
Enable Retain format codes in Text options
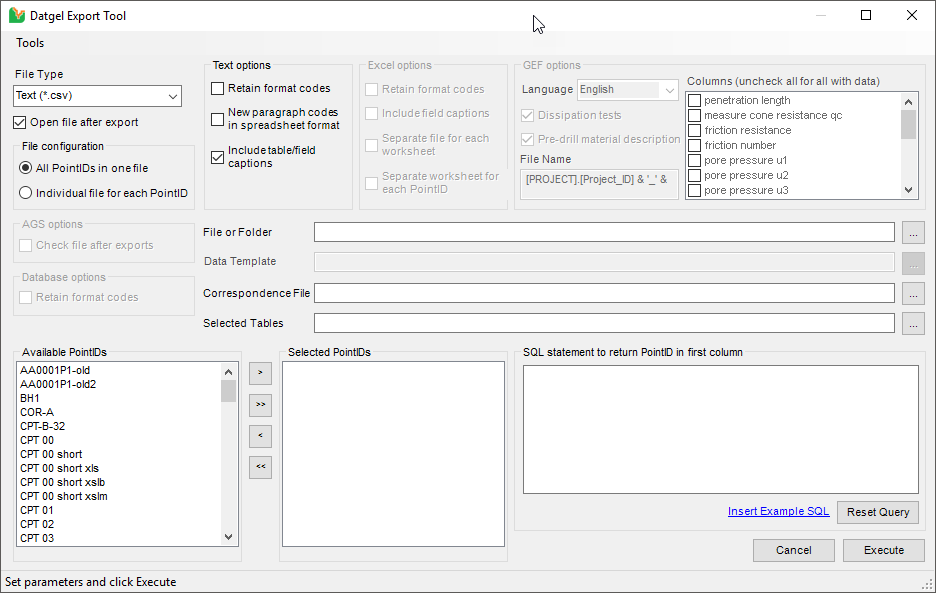coord(218,89)
